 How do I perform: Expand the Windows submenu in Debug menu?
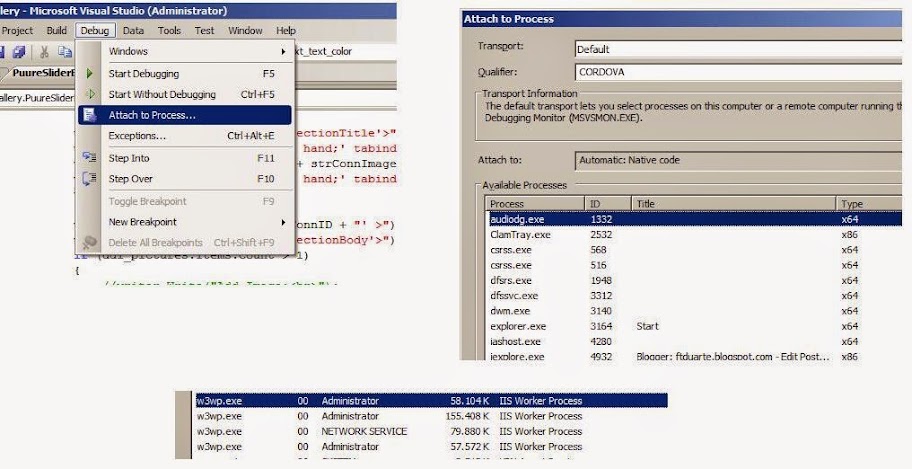[184, 51]
